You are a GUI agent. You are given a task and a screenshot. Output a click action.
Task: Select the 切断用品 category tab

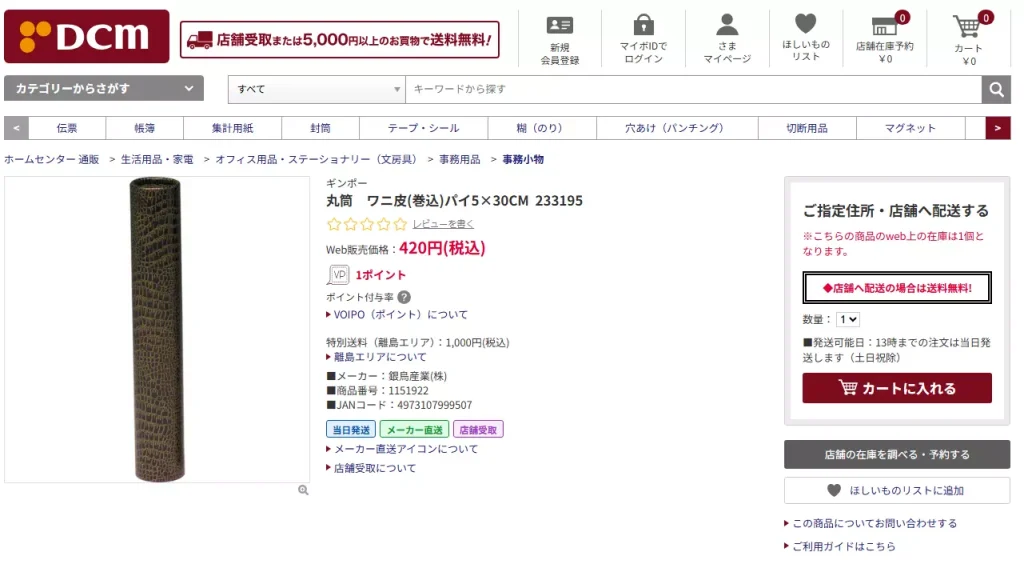(807, 128)
